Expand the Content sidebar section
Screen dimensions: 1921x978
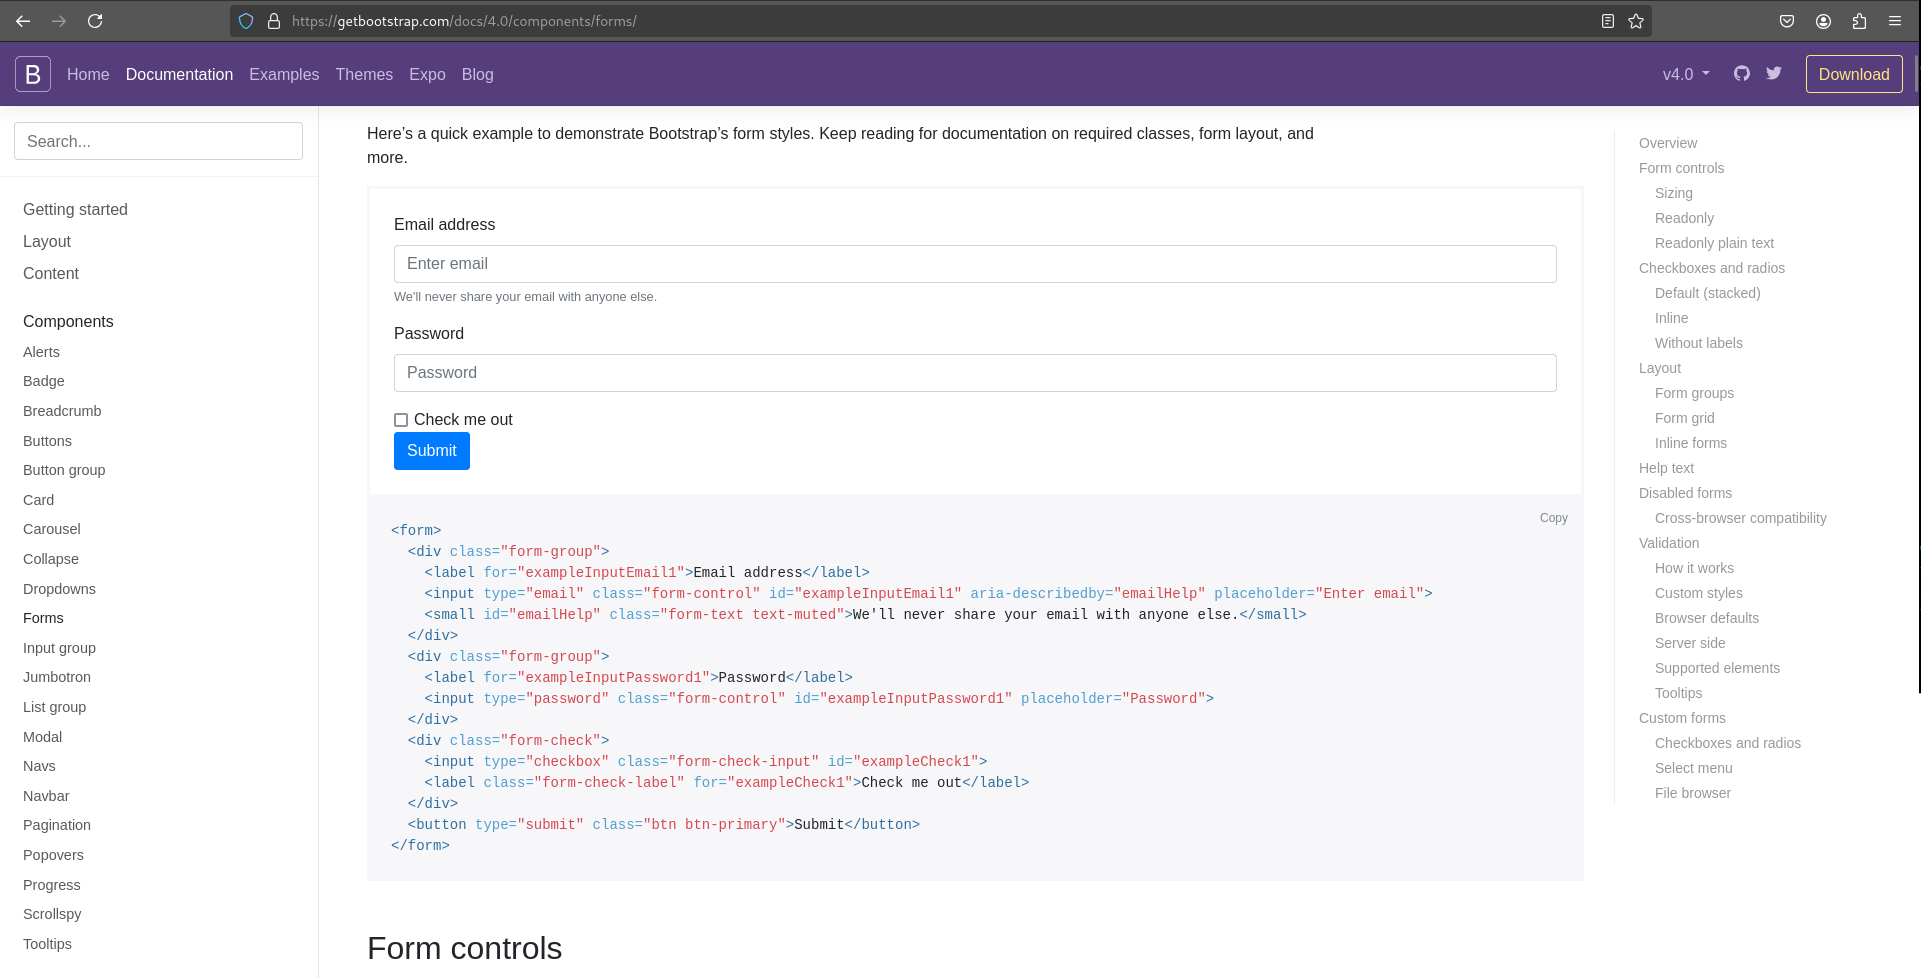pos(51,273)
